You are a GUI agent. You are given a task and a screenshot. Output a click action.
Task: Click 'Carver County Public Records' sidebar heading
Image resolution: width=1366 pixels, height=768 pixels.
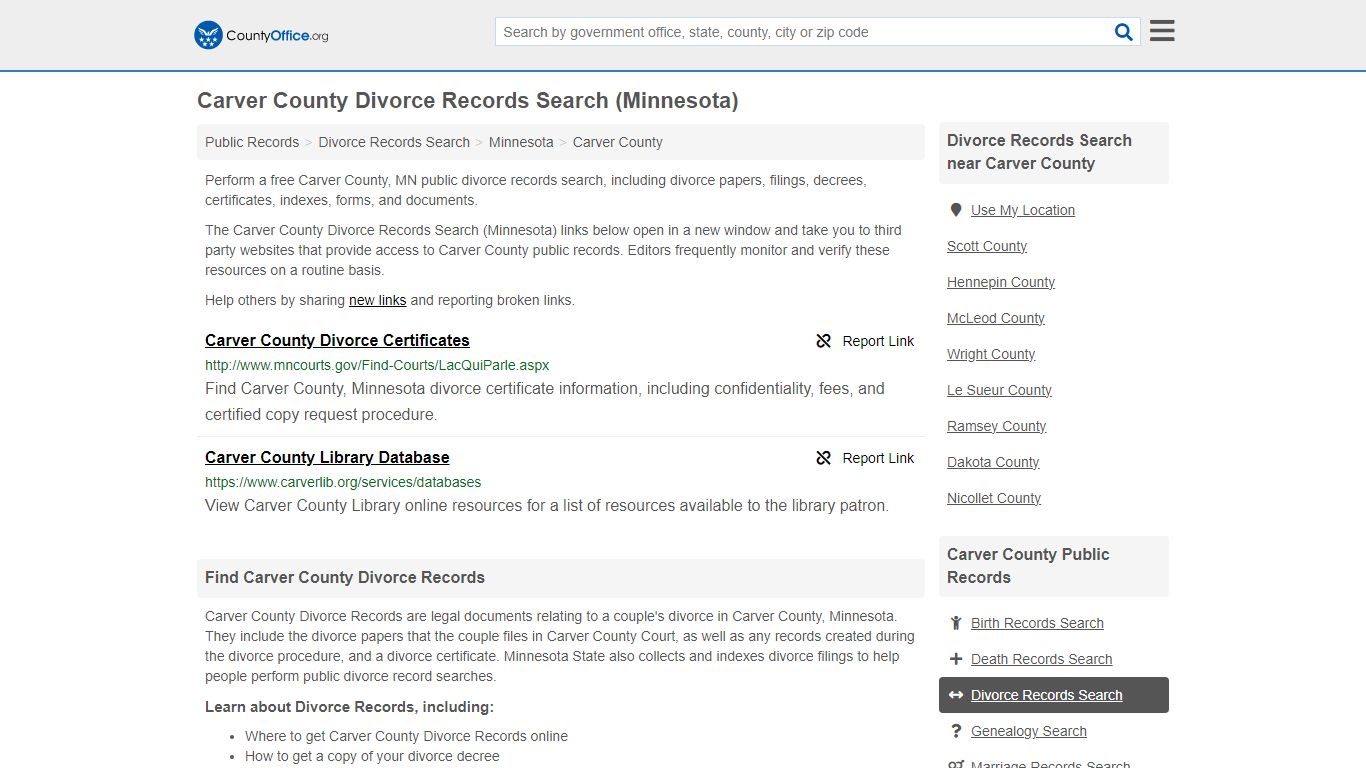1028,566
